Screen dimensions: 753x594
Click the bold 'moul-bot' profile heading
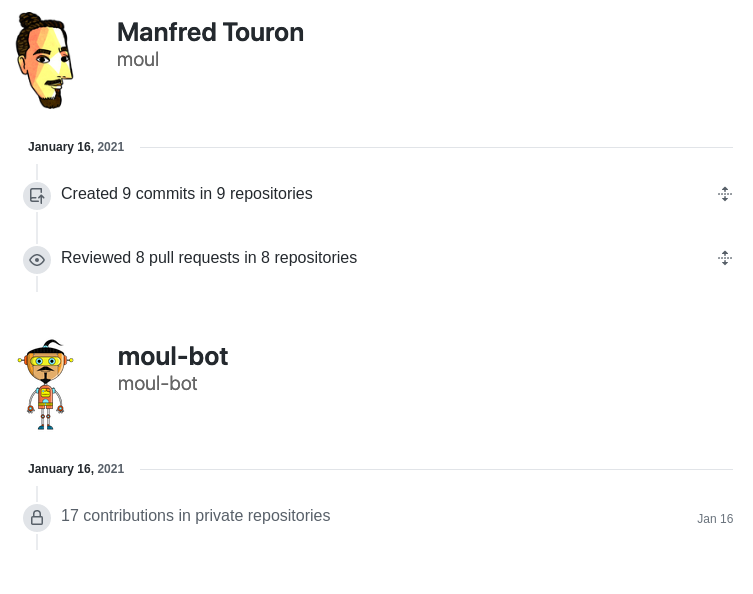[x=172, y=356]
